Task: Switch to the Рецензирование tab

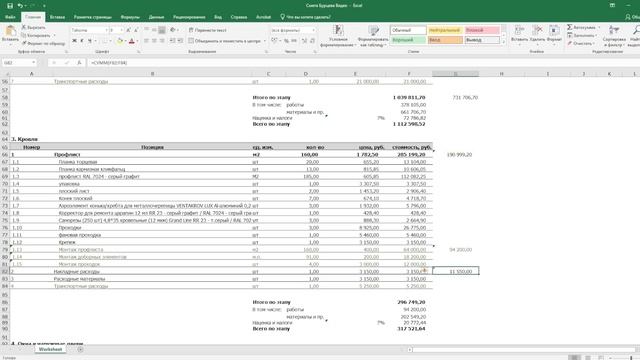Action: point(189,17)
